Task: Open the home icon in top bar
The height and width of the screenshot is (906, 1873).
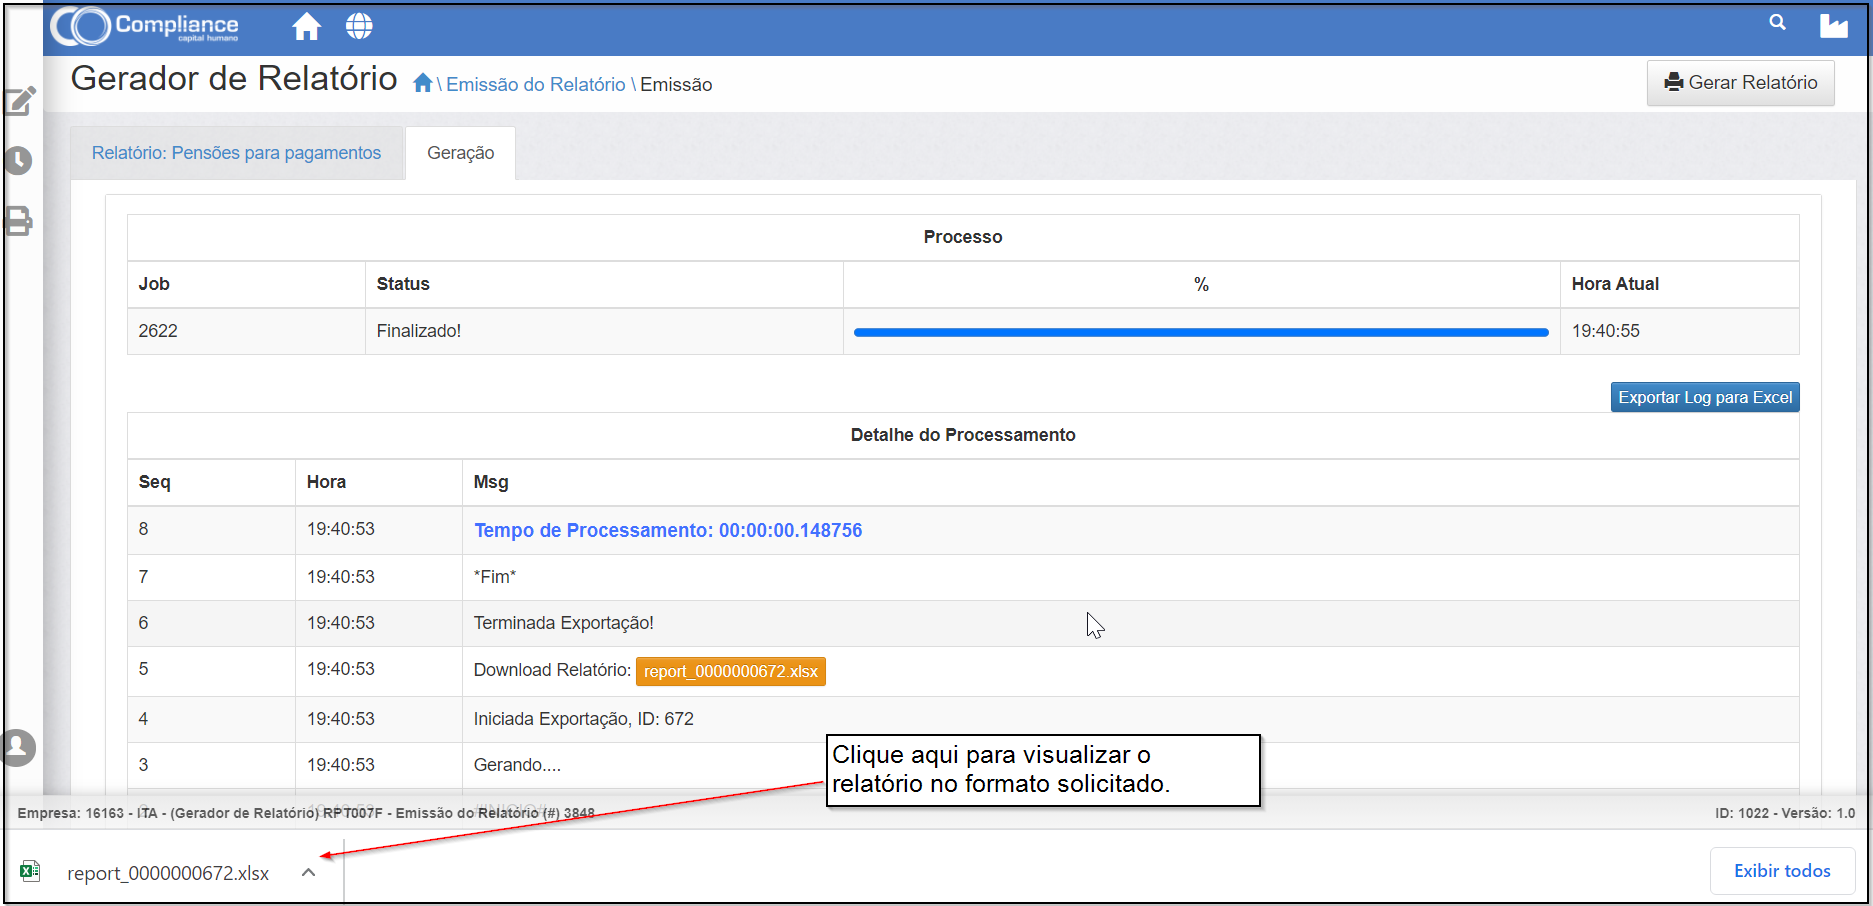Action: click(307, 26)
